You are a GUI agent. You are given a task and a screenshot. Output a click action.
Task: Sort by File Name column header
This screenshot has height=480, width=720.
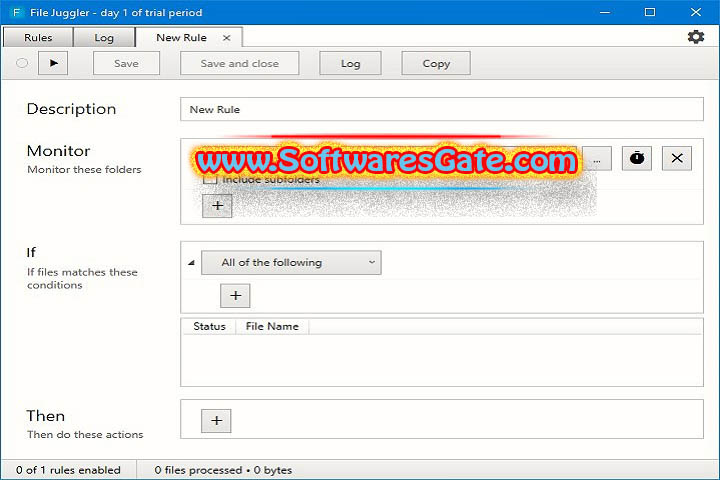coord(272,326)
